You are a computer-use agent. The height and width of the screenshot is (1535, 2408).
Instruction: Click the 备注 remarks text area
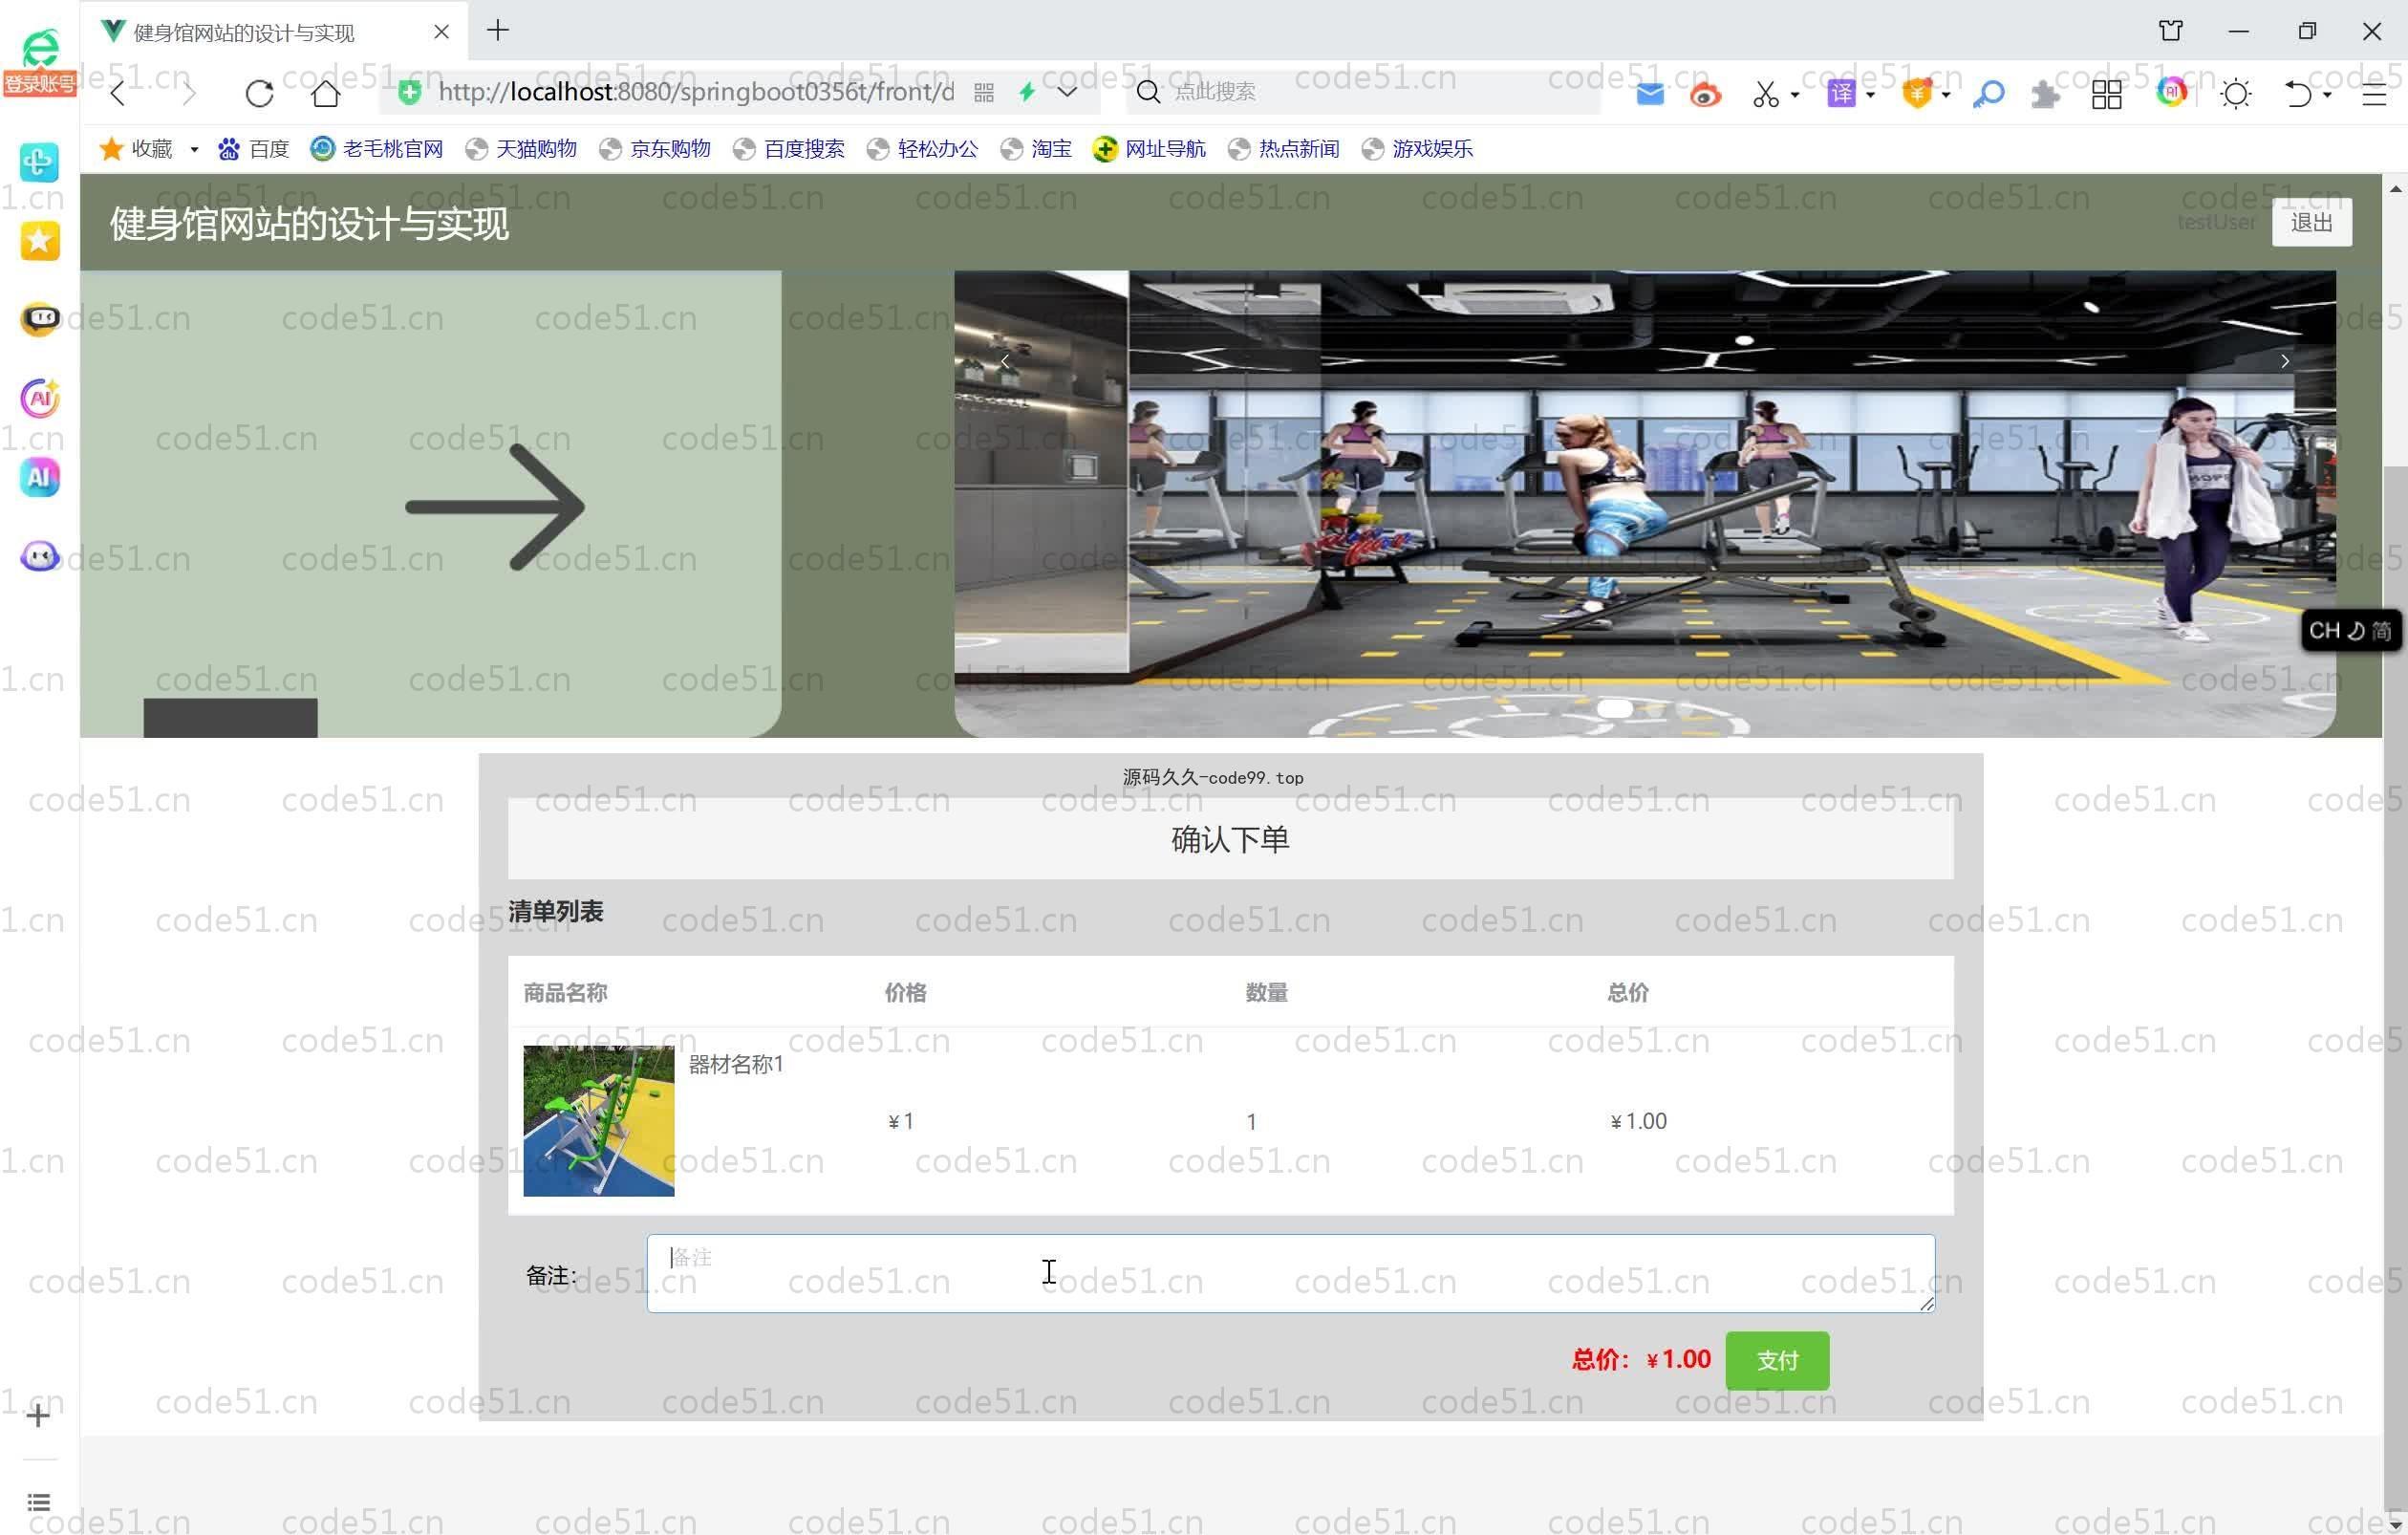pyautogui.click(x=1290, y=1273)
